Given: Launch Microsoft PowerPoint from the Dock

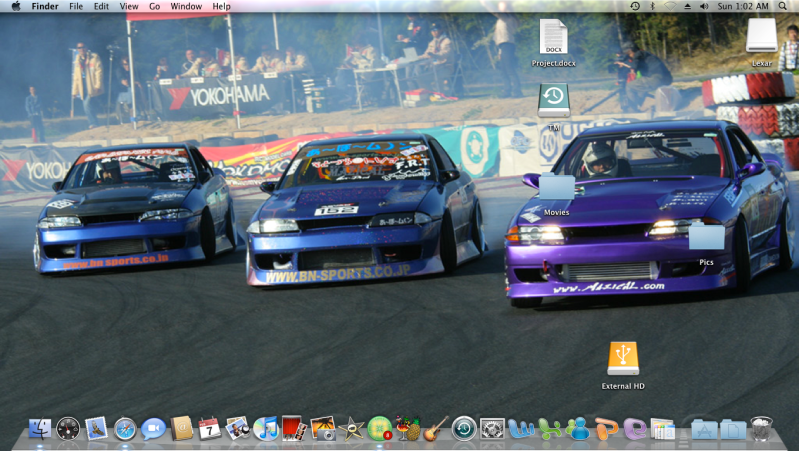Looking at the screenshot, I should [606, 429].
